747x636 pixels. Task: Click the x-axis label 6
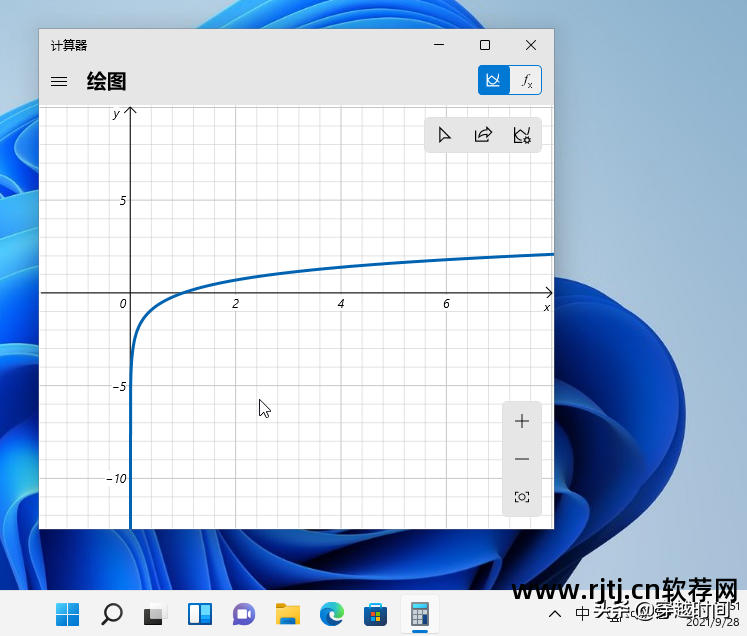point(446,304)
